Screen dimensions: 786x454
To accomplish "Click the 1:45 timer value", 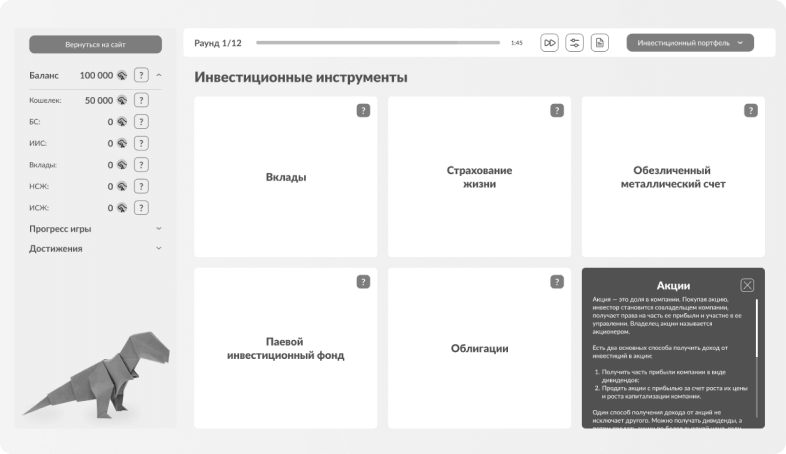I will [x=516, y=43].
